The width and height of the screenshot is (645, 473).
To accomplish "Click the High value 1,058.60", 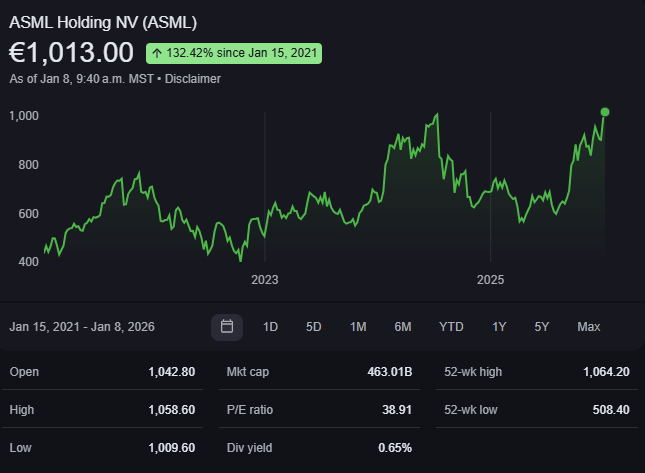I will point(172,410).
